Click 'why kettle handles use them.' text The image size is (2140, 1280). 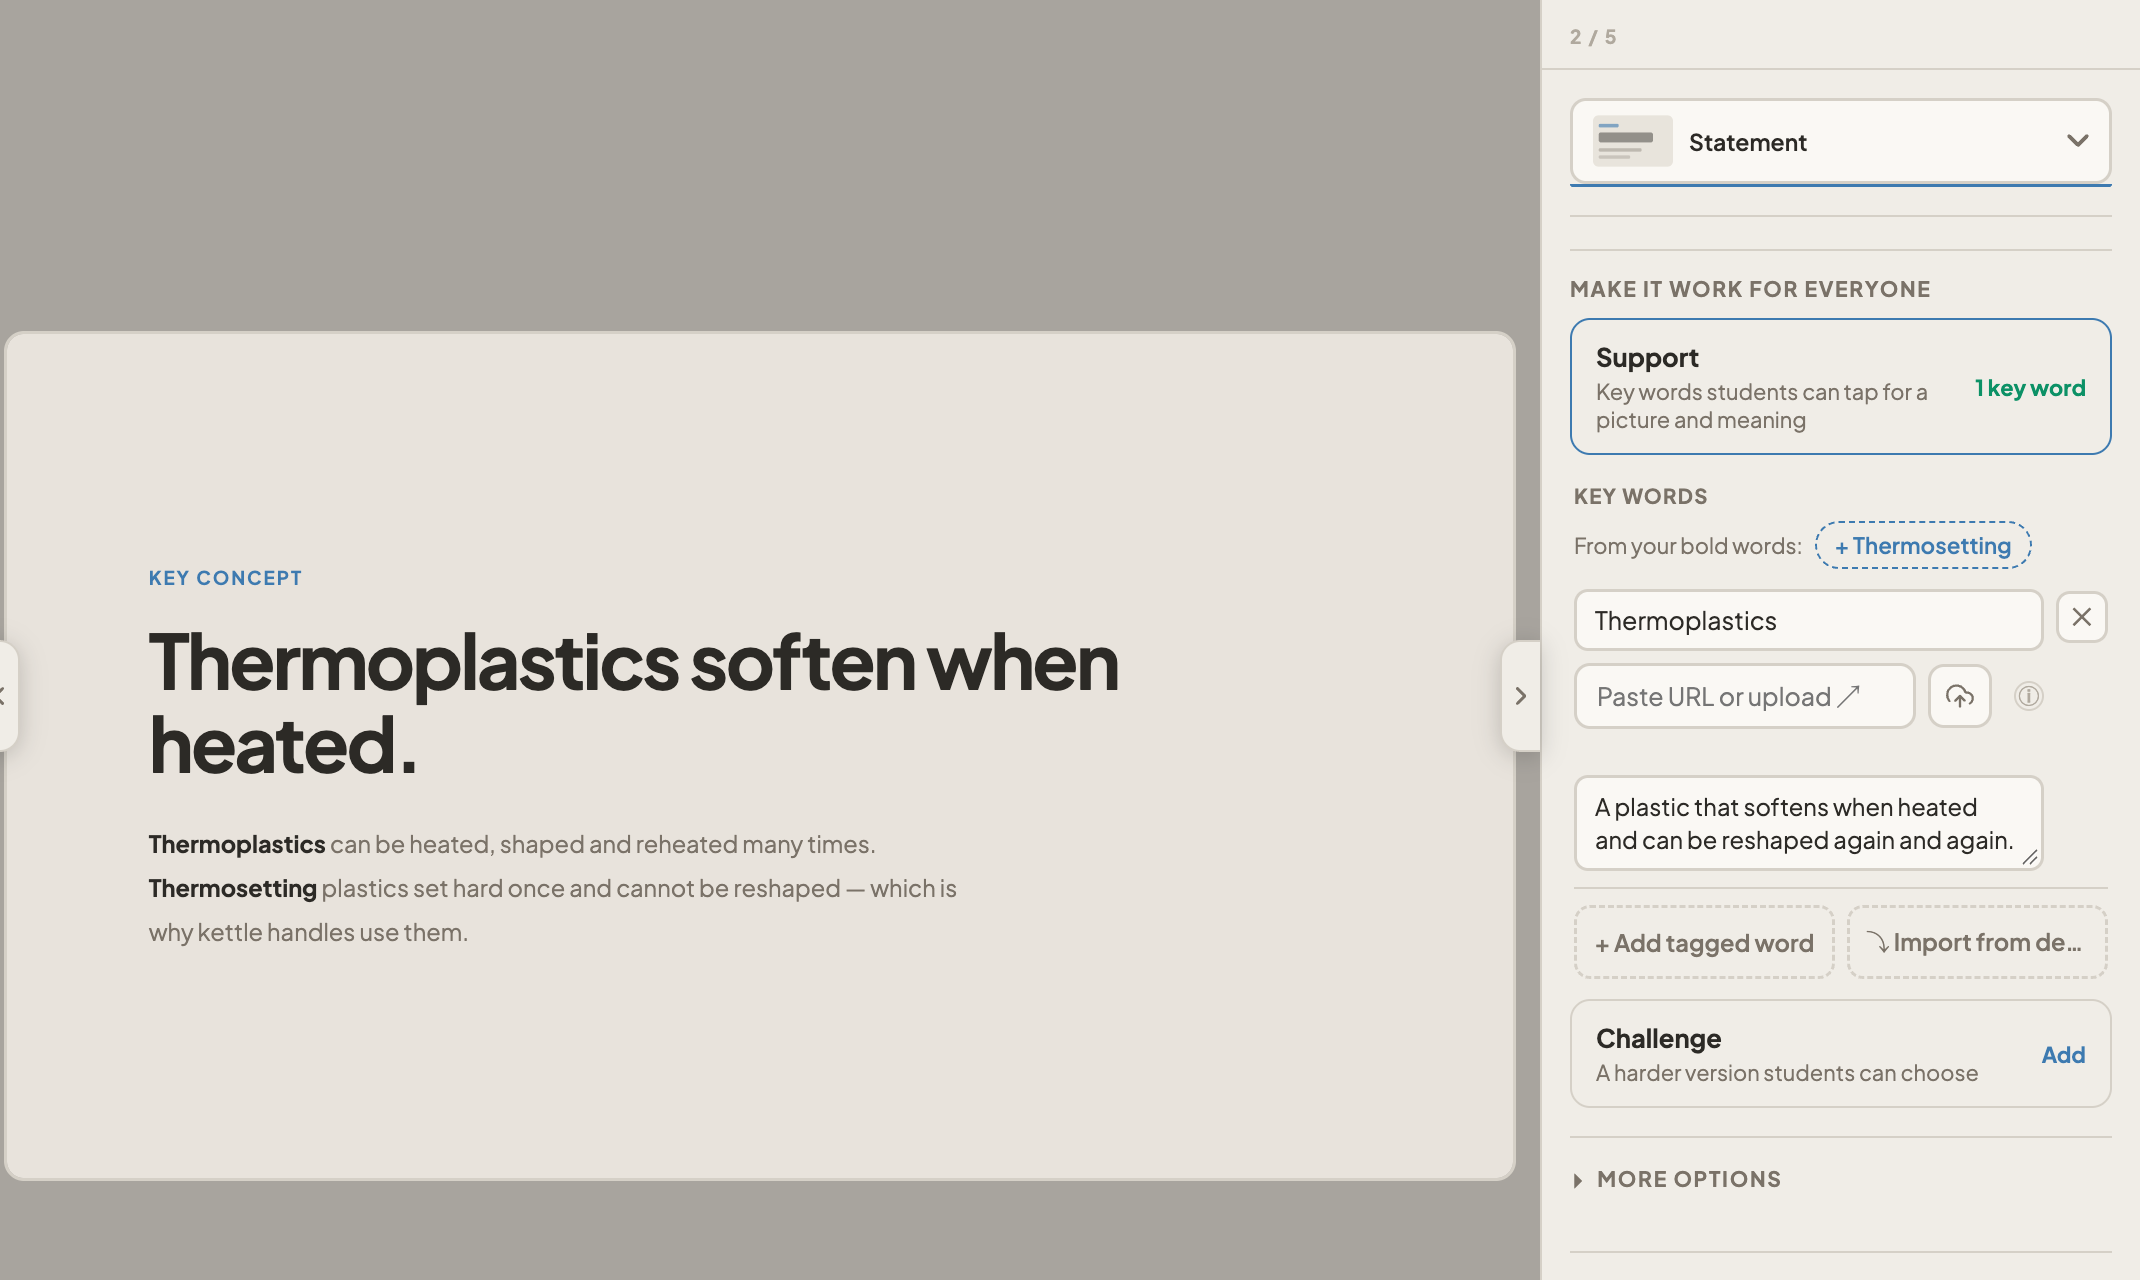point(308,932)
